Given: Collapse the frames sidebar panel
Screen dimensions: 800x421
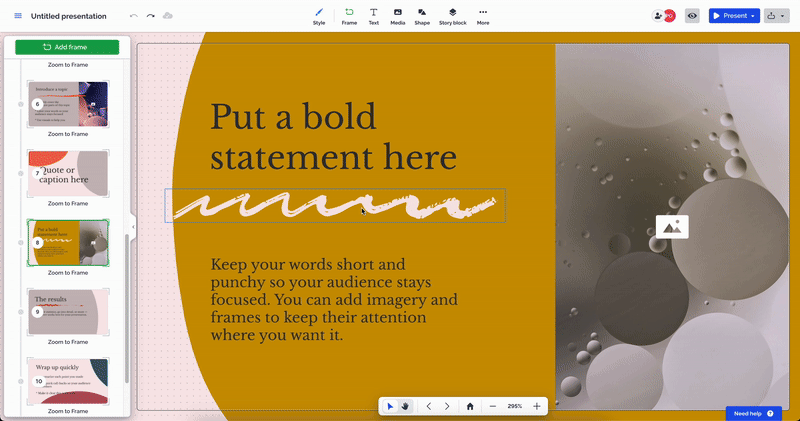Looking at the screenshot, I should (x=132, y=227).
